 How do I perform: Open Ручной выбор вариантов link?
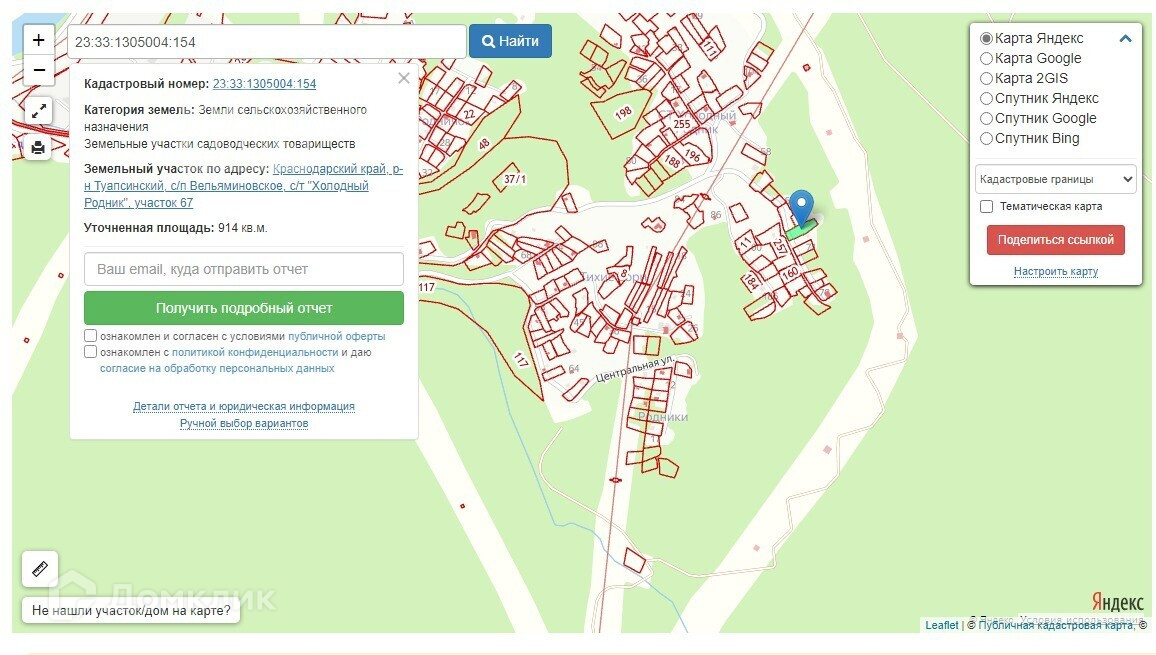click(x=244, y=423)
